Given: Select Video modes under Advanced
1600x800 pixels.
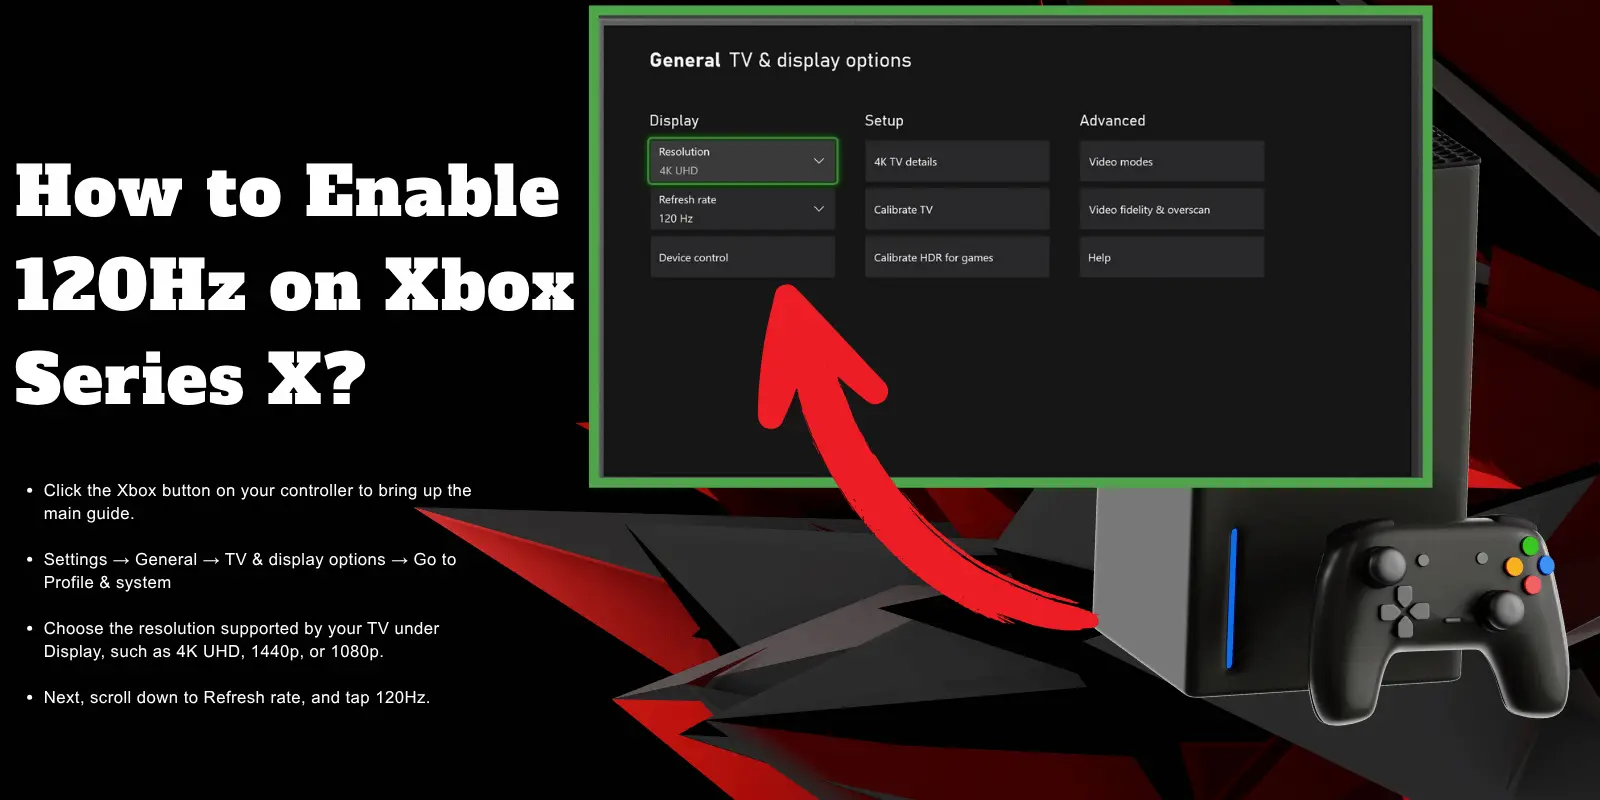Looking at the screenshot, I should point(1171,161).
